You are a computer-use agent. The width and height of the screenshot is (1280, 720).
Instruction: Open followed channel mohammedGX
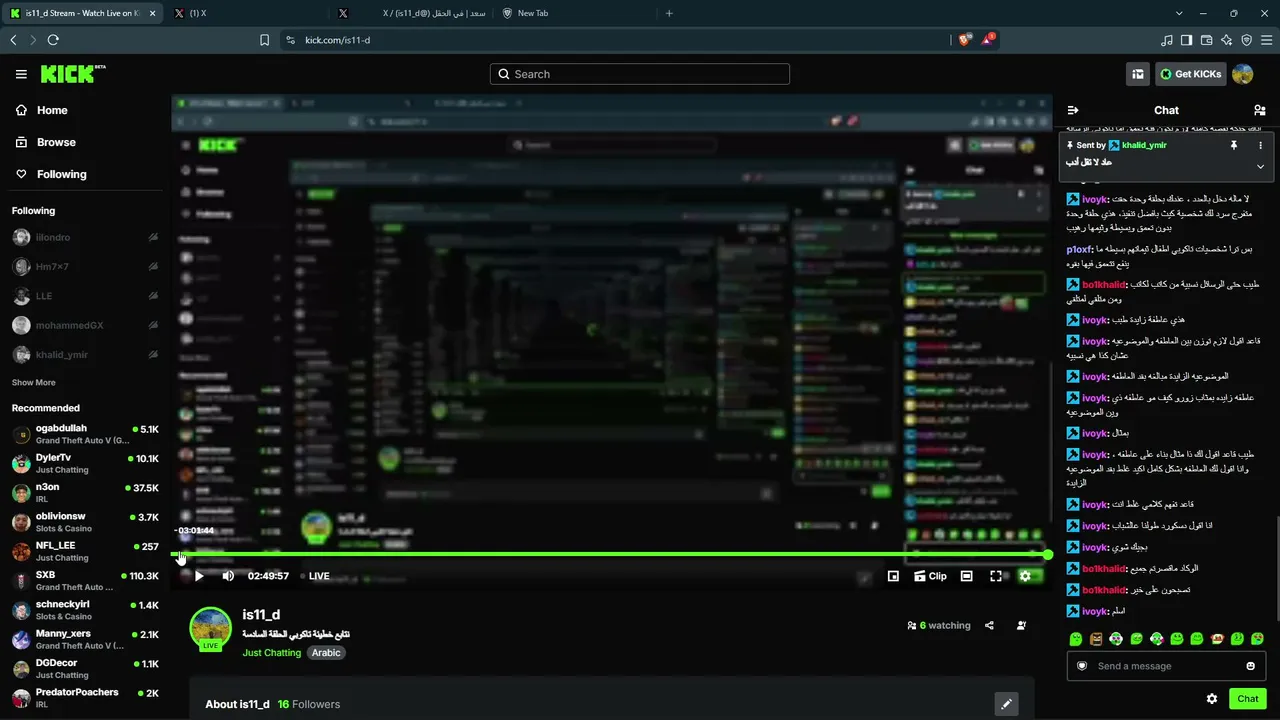(x=85, y=326)
